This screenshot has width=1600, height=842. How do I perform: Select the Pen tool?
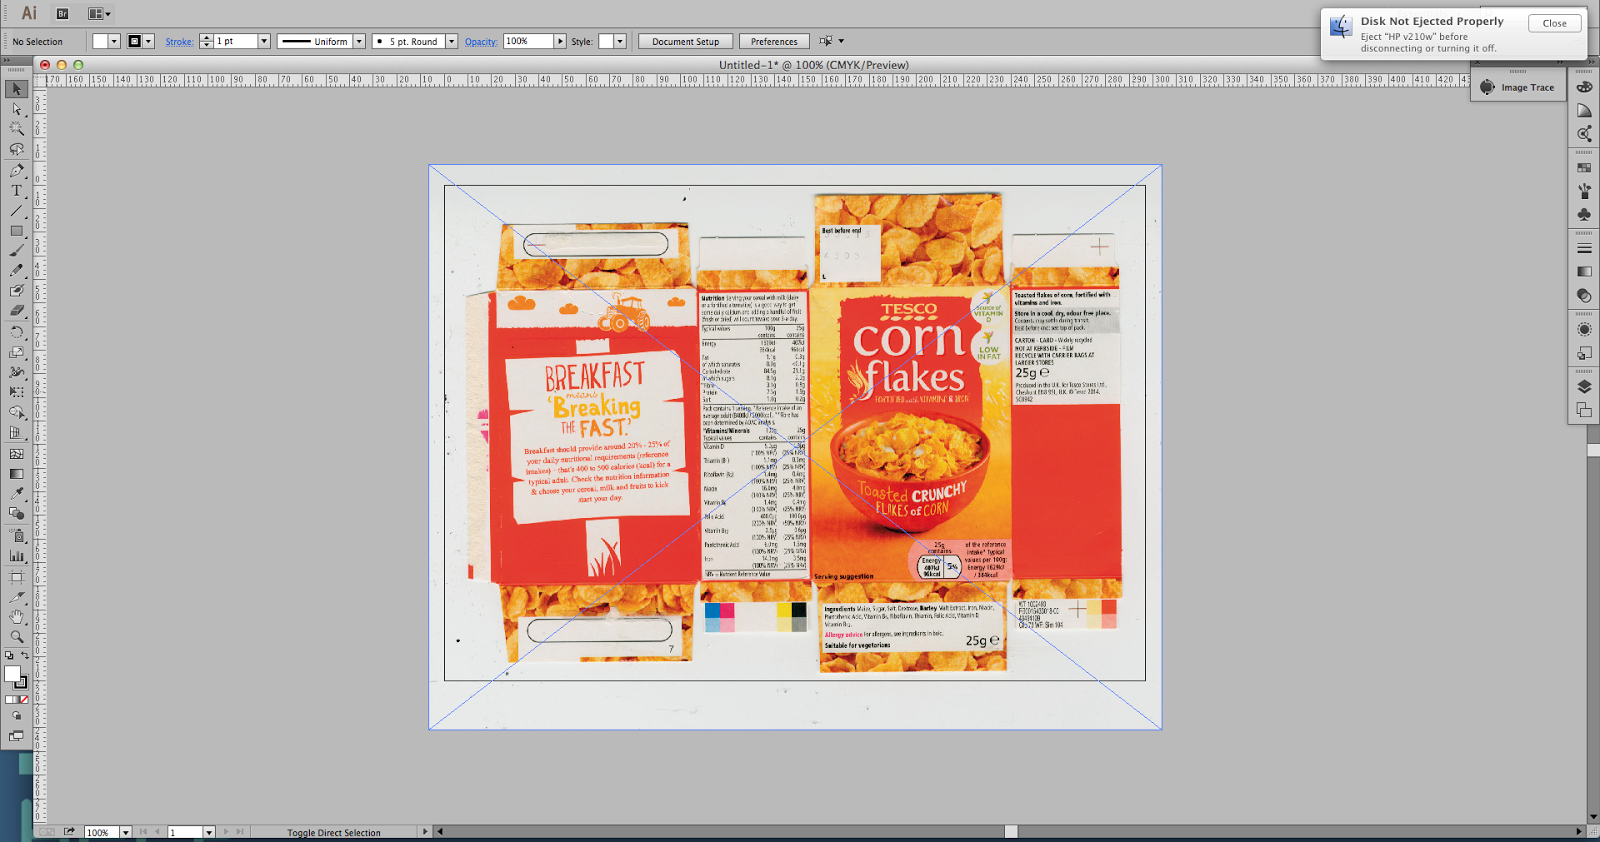16,170
